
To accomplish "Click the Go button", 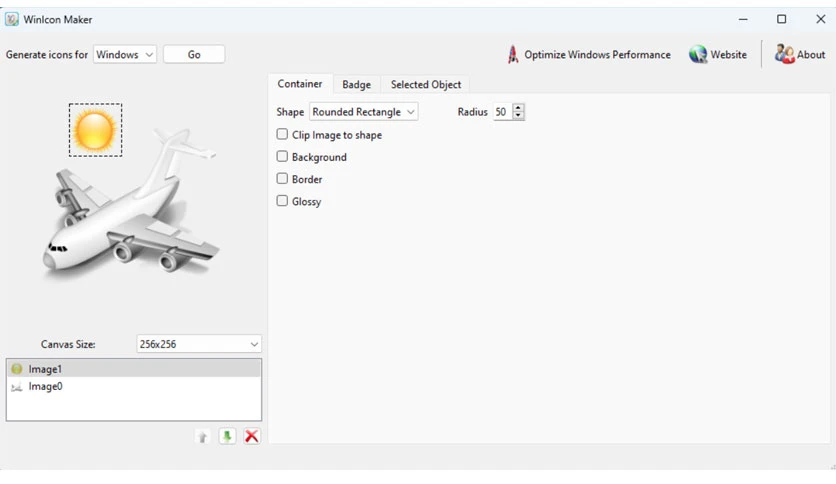I will [194, 54].
